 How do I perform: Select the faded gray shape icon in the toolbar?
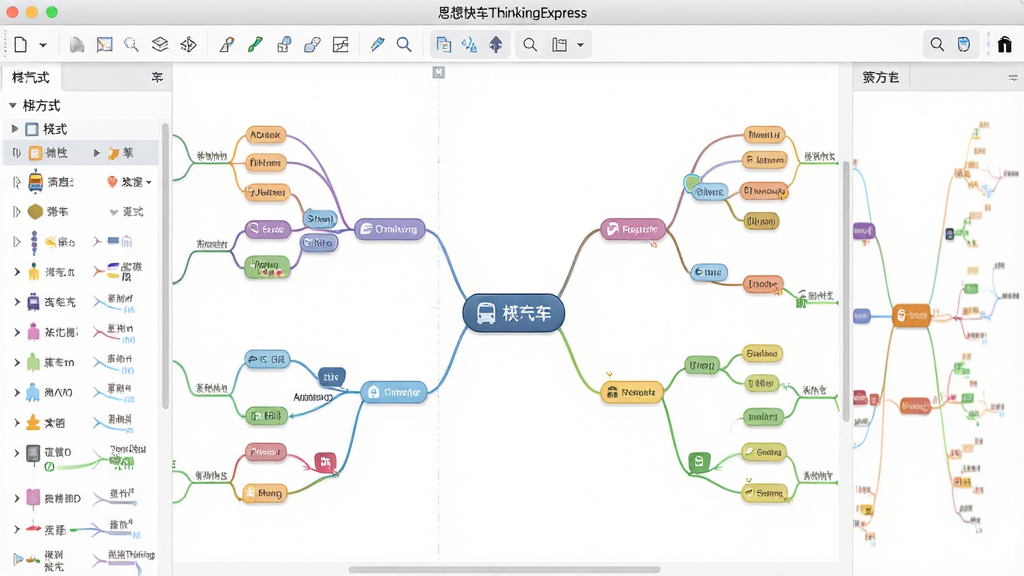77,44
